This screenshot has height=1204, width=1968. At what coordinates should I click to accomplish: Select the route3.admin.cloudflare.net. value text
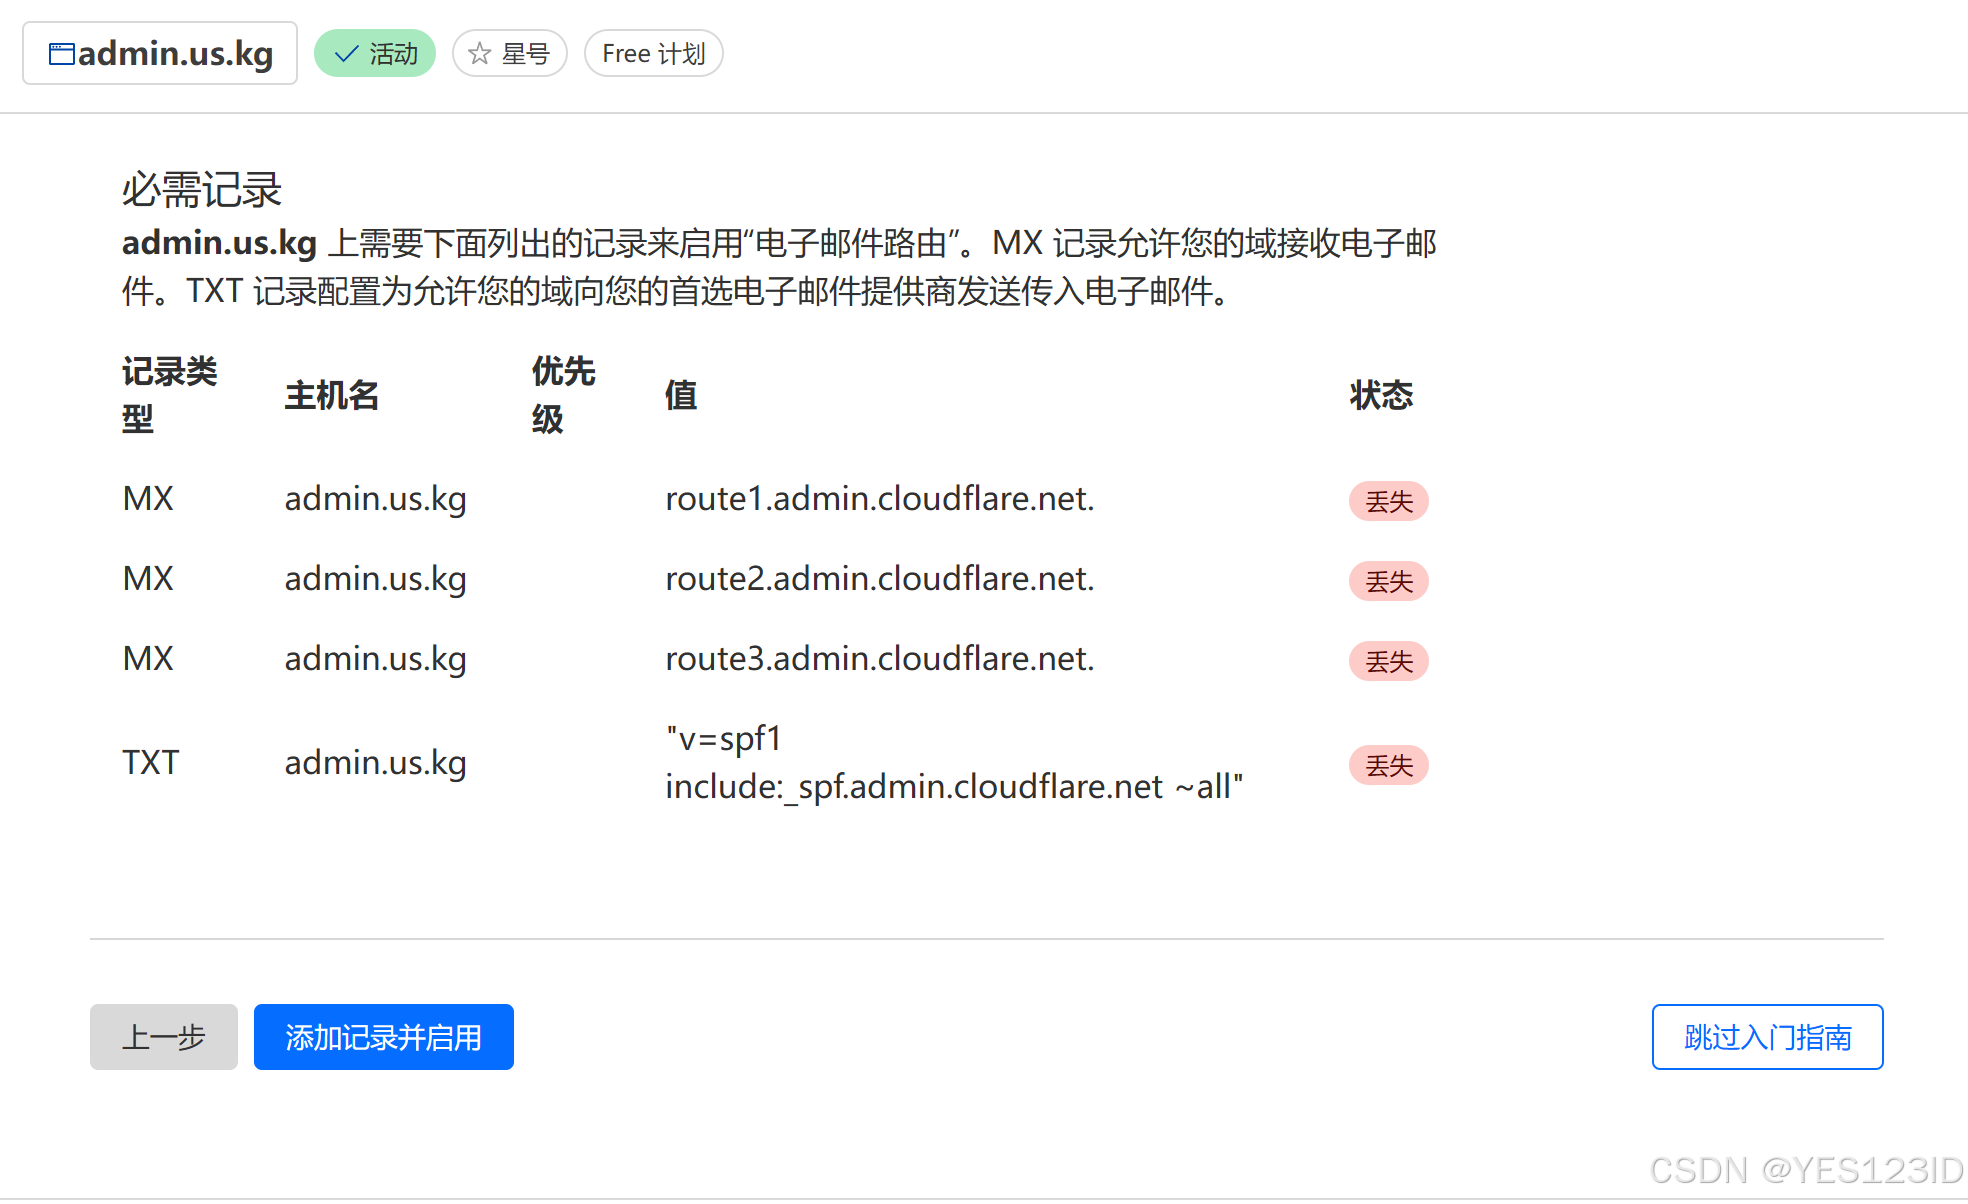pos(879,658)
